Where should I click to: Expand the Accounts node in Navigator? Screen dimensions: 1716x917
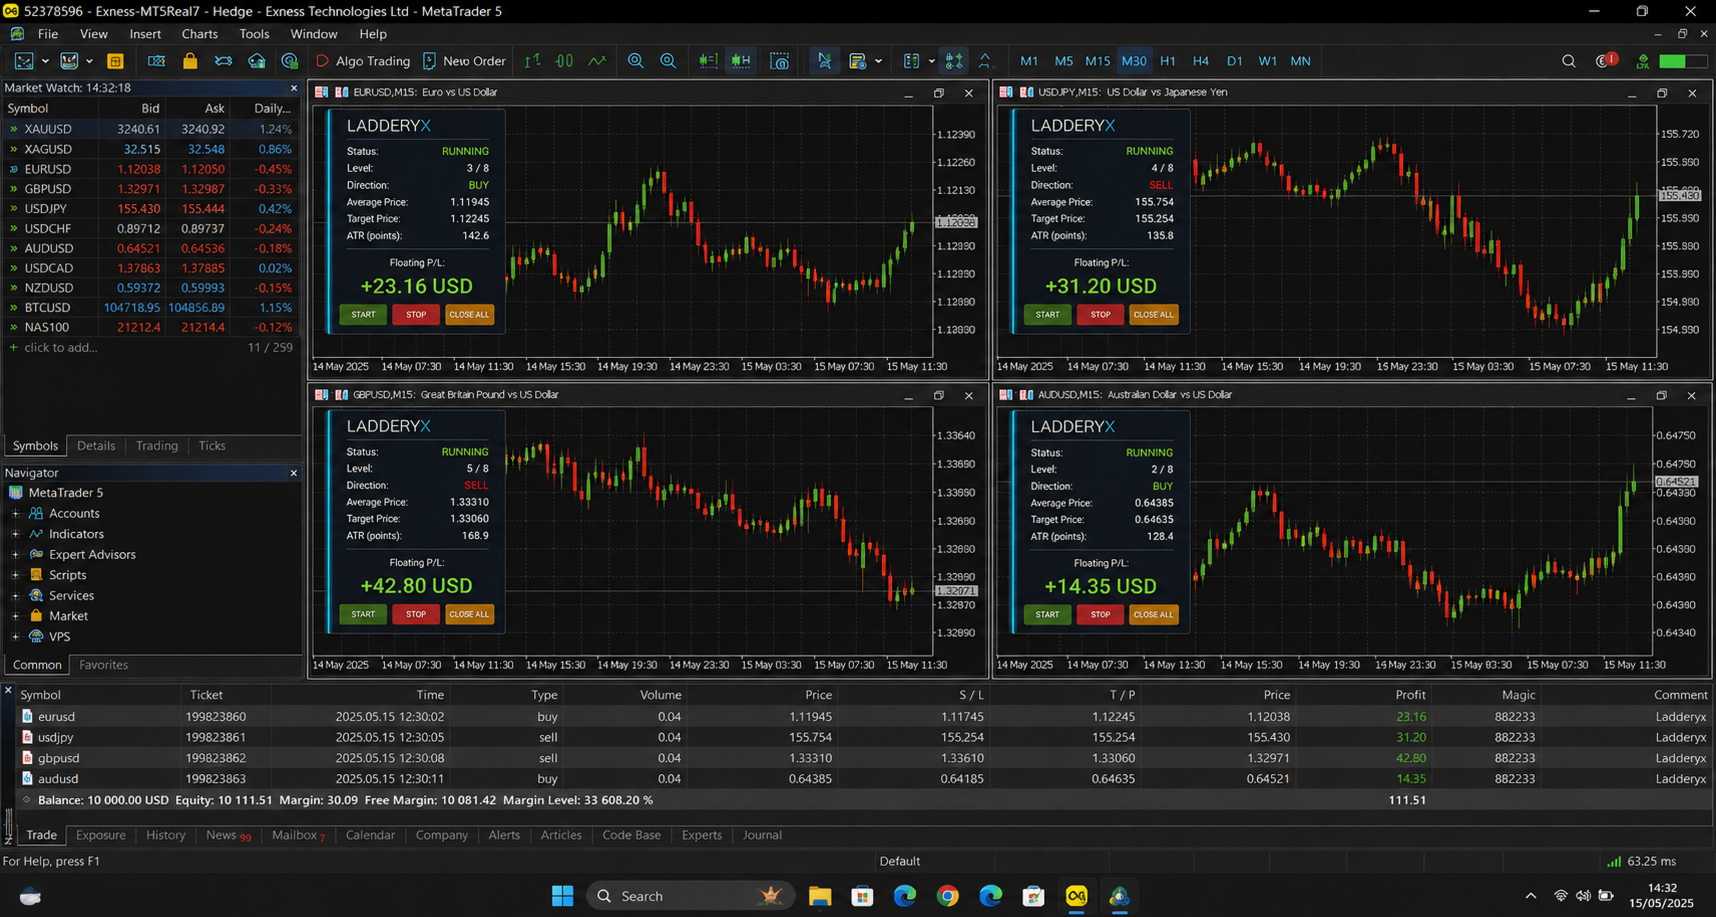pyautogui.click(x=15, y=513)
